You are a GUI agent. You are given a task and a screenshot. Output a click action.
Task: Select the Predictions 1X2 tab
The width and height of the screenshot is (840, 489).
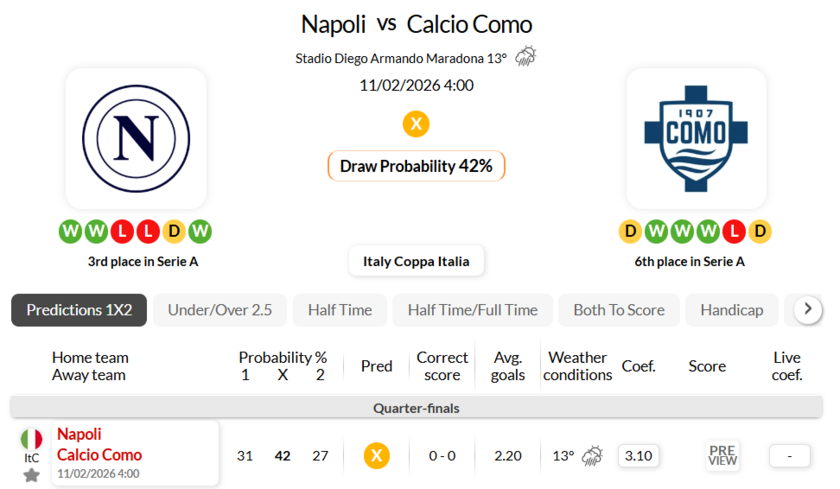click(79, 310)
